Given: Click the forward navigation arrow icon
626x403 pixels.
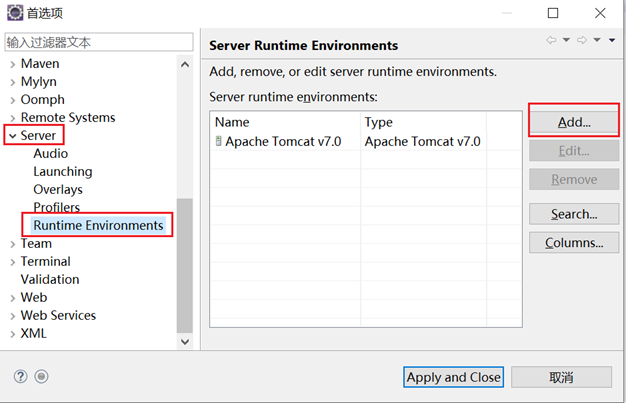Looking at the screenshot, I should pyautogui.click(x=582, y=40).
